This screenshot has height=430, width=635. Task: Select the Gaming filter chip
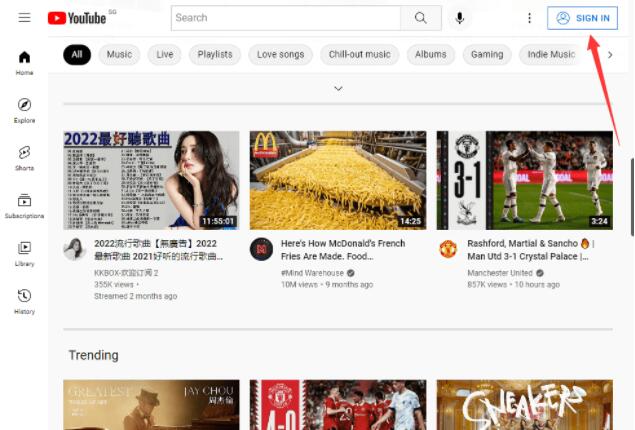tap(487, 55)
